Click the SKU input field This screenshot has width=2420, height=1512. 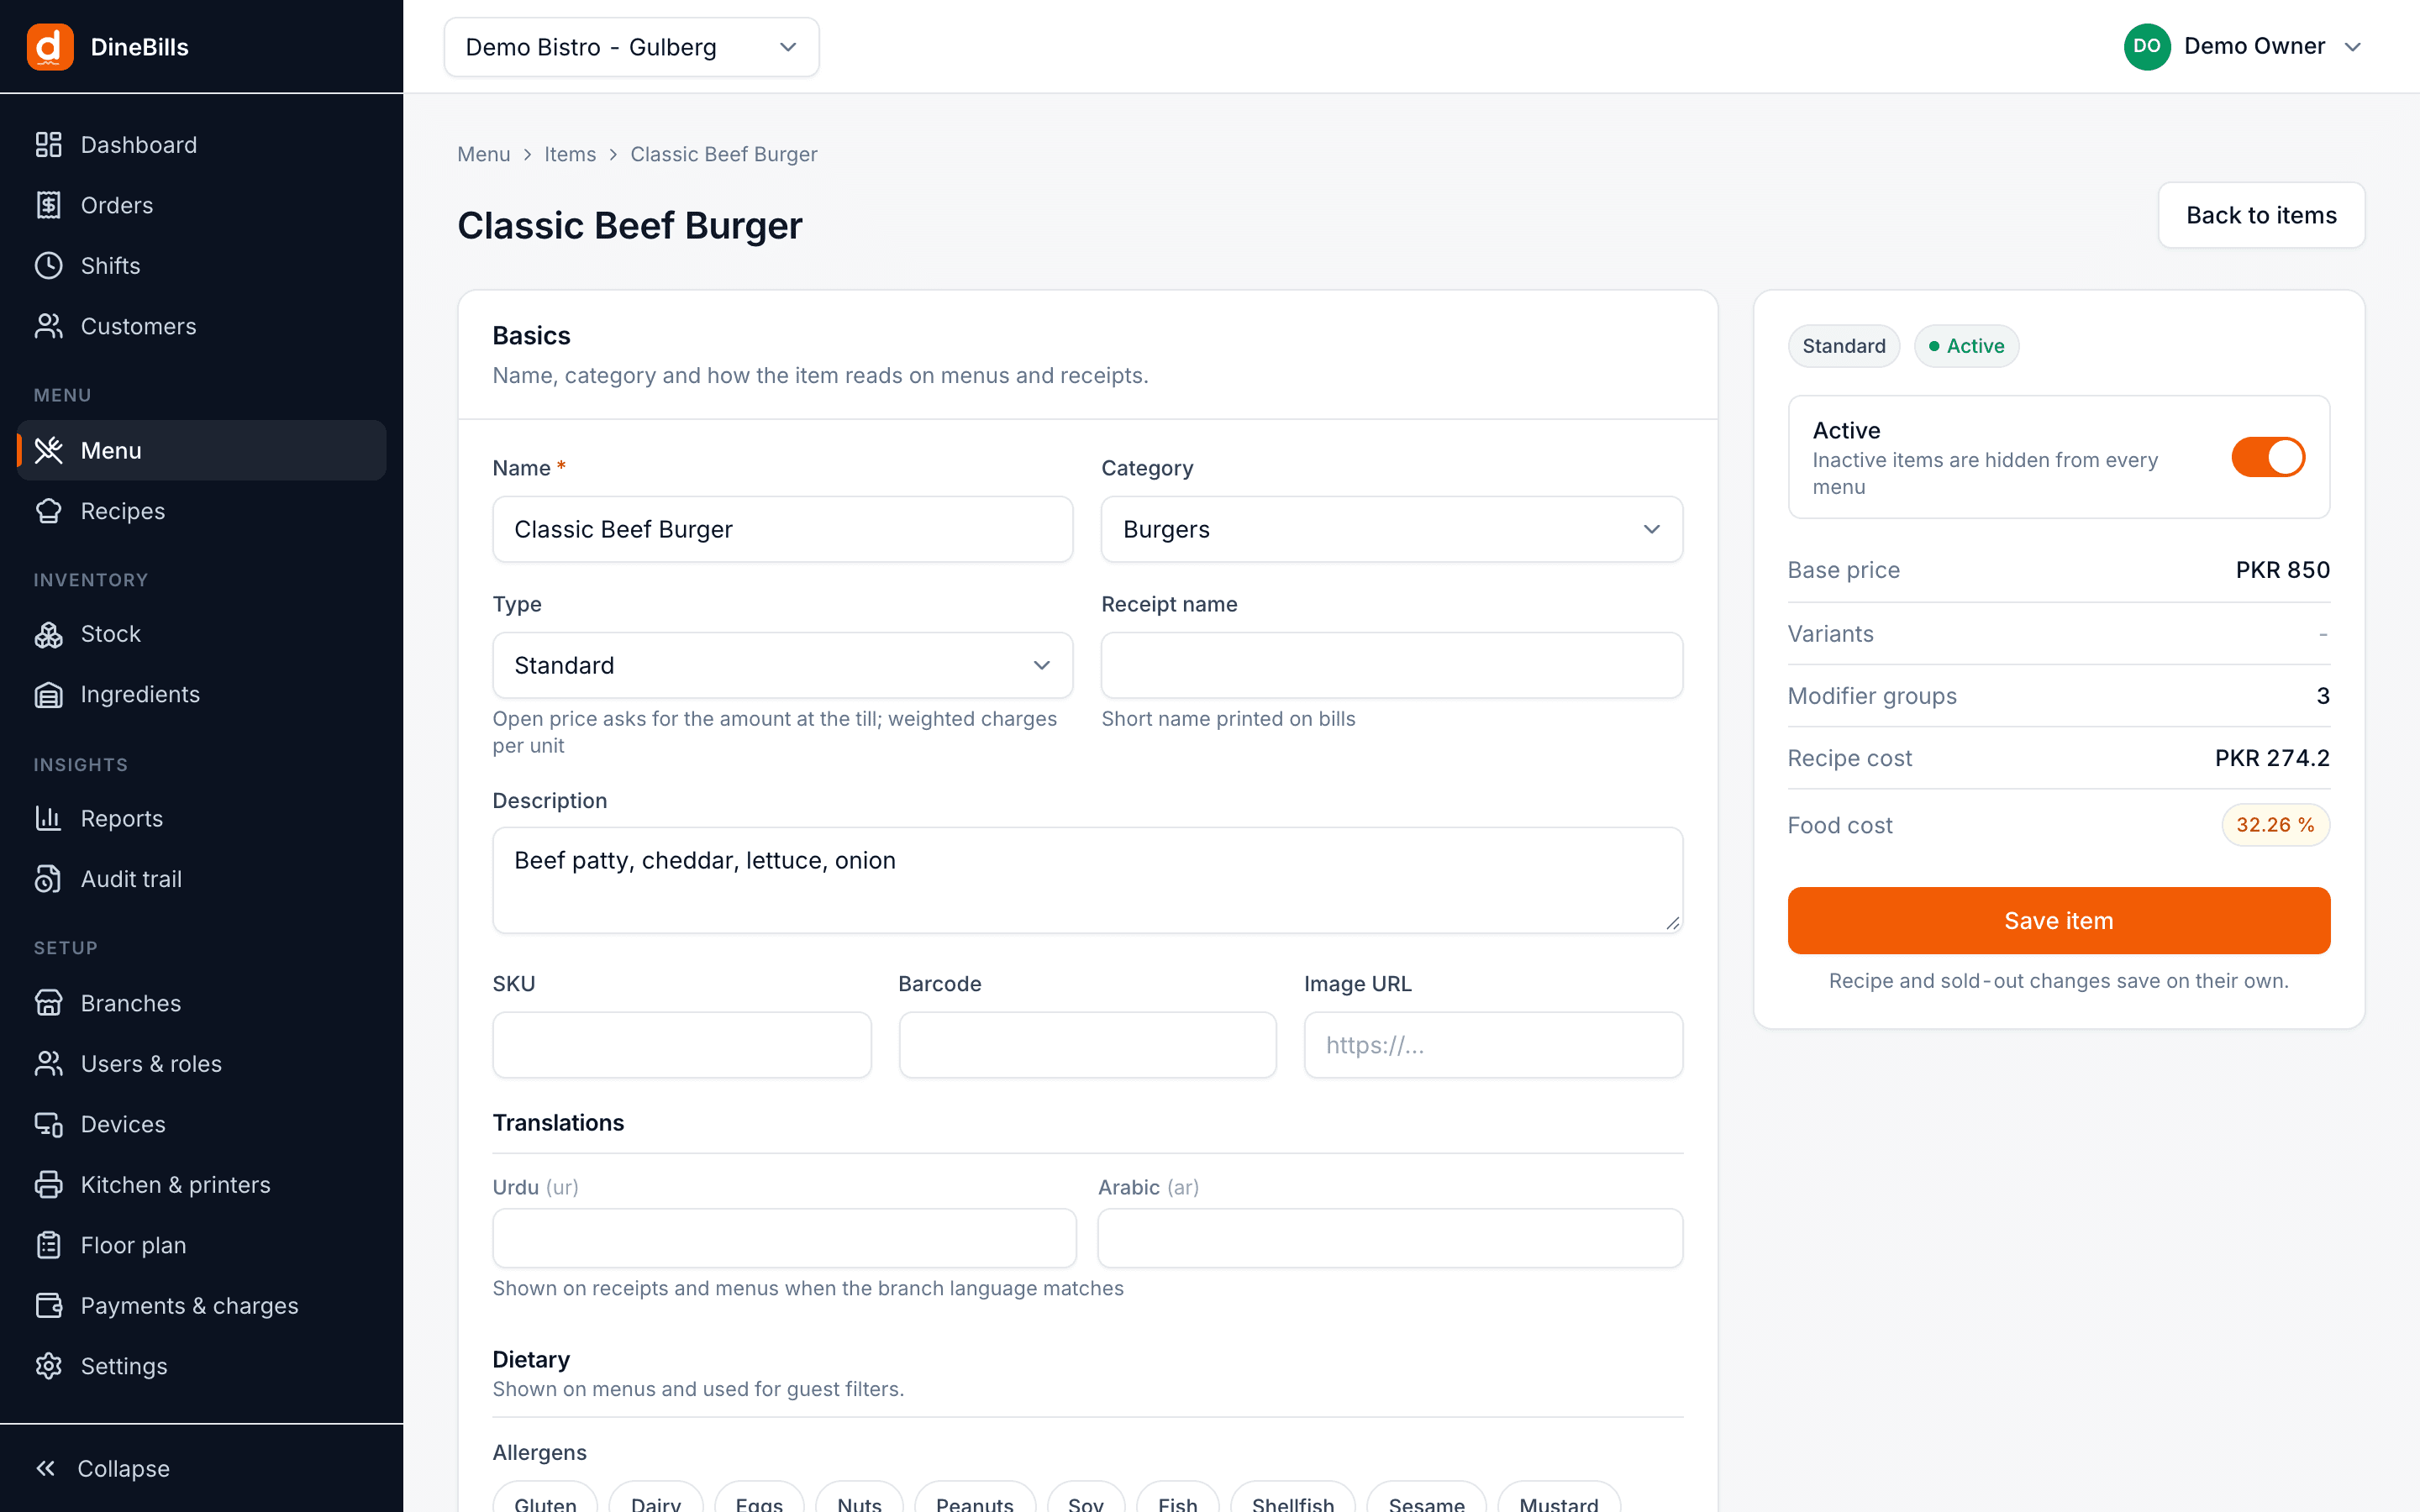coord(682,1045)
